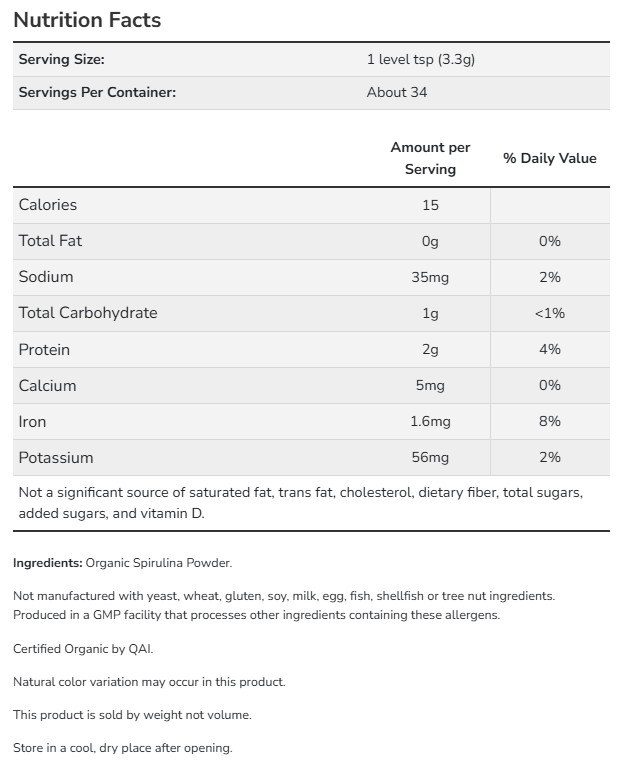Viewport: 622px width, 765px height.
Task: Select the Sodium 35mg amount
Action: (430, 277)
